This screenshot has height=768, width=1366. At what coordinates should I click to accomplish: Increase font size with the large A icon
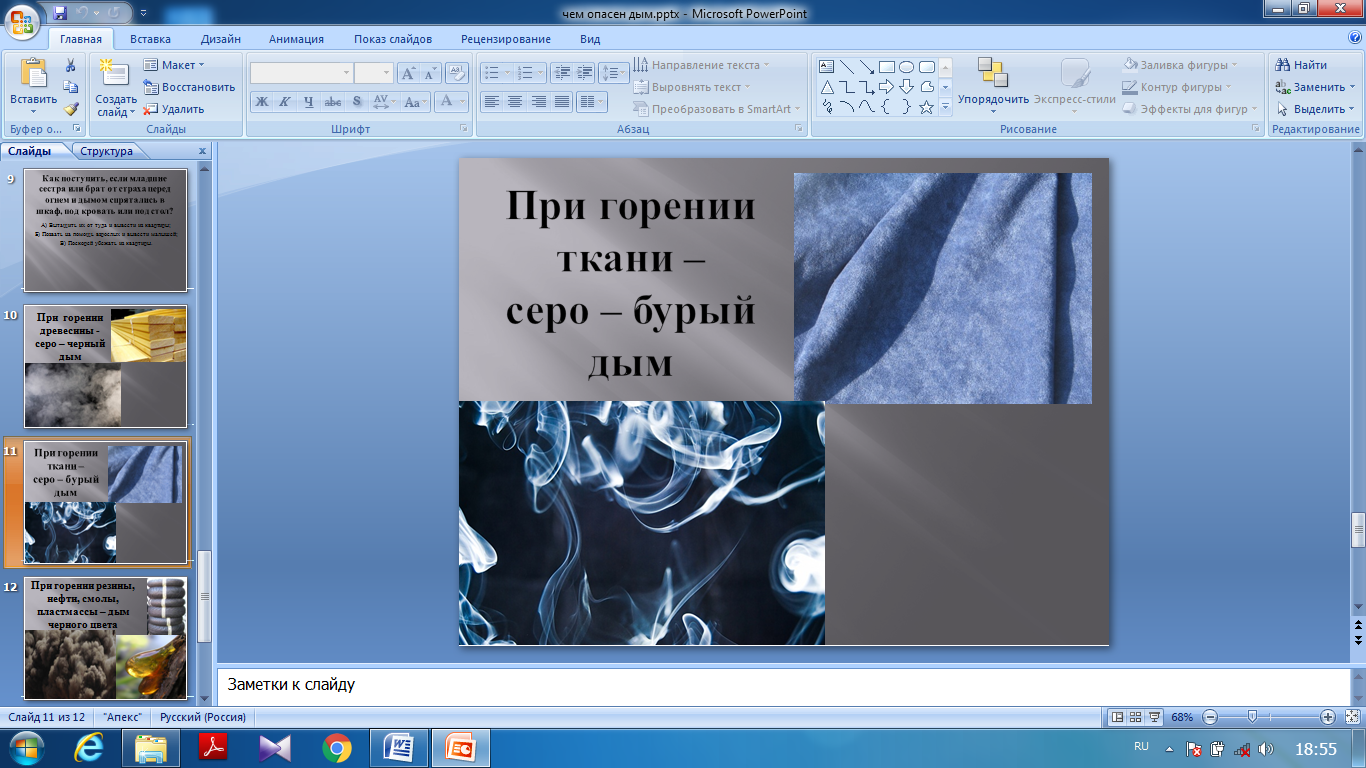[408, 73]
